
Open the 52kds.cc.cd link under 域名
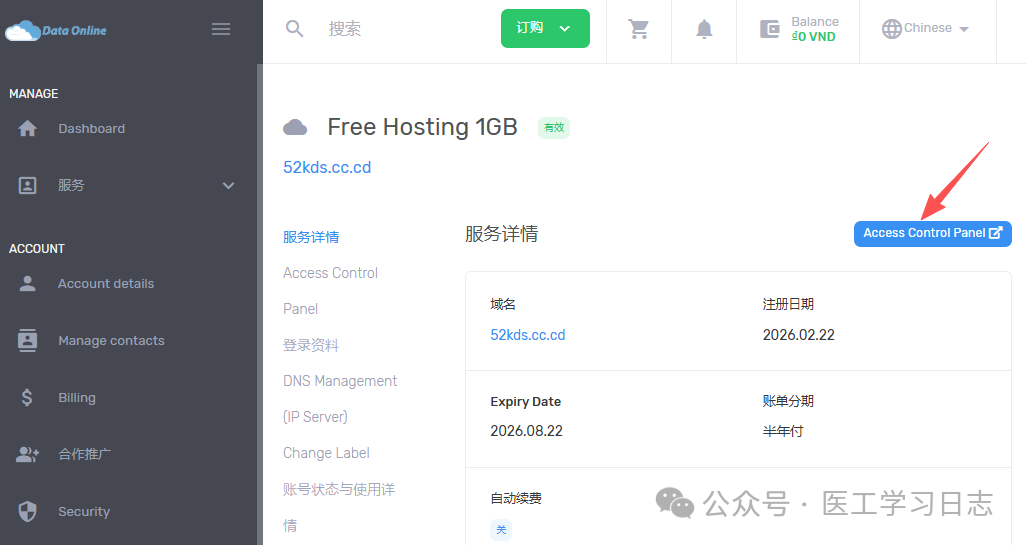point(527,335)
